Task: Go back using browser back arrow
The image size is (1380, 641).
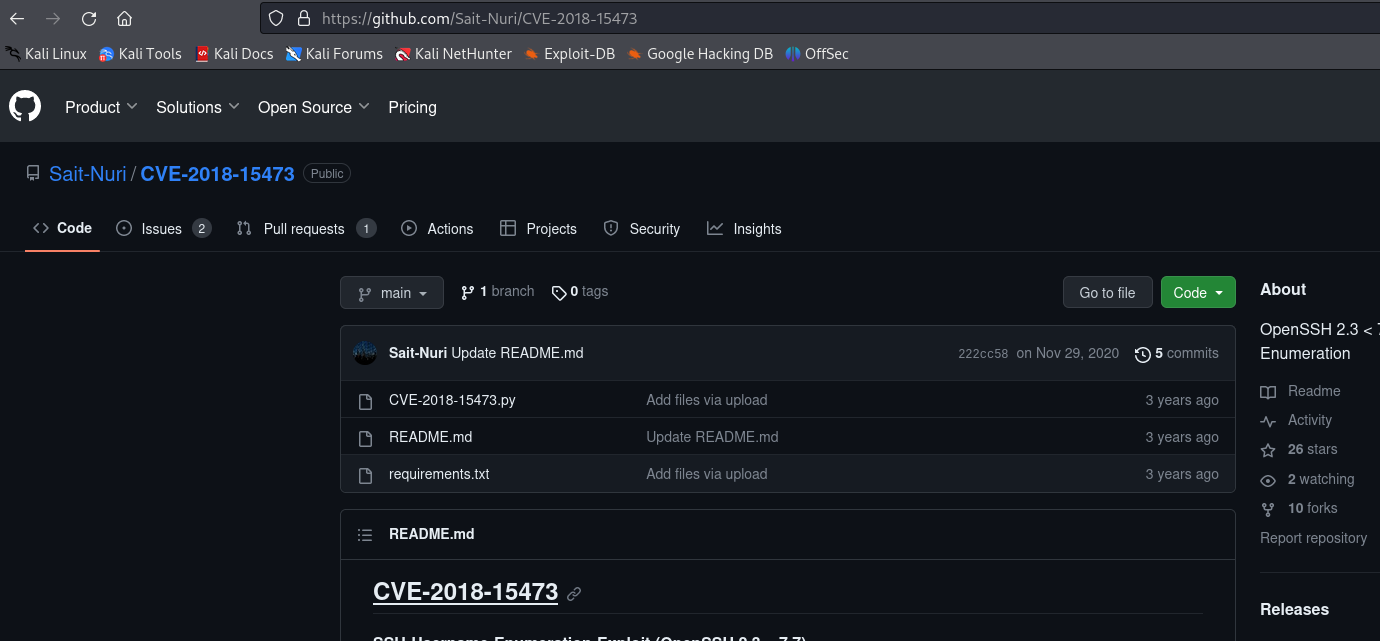Action: 17,18
